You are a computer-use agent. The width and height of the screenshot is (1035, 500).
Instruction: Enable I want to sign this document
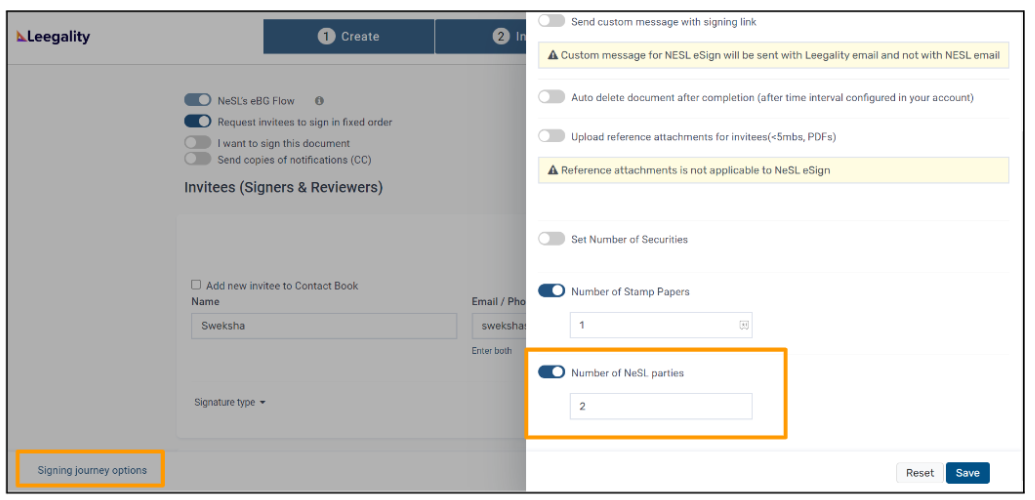point(197,143)
